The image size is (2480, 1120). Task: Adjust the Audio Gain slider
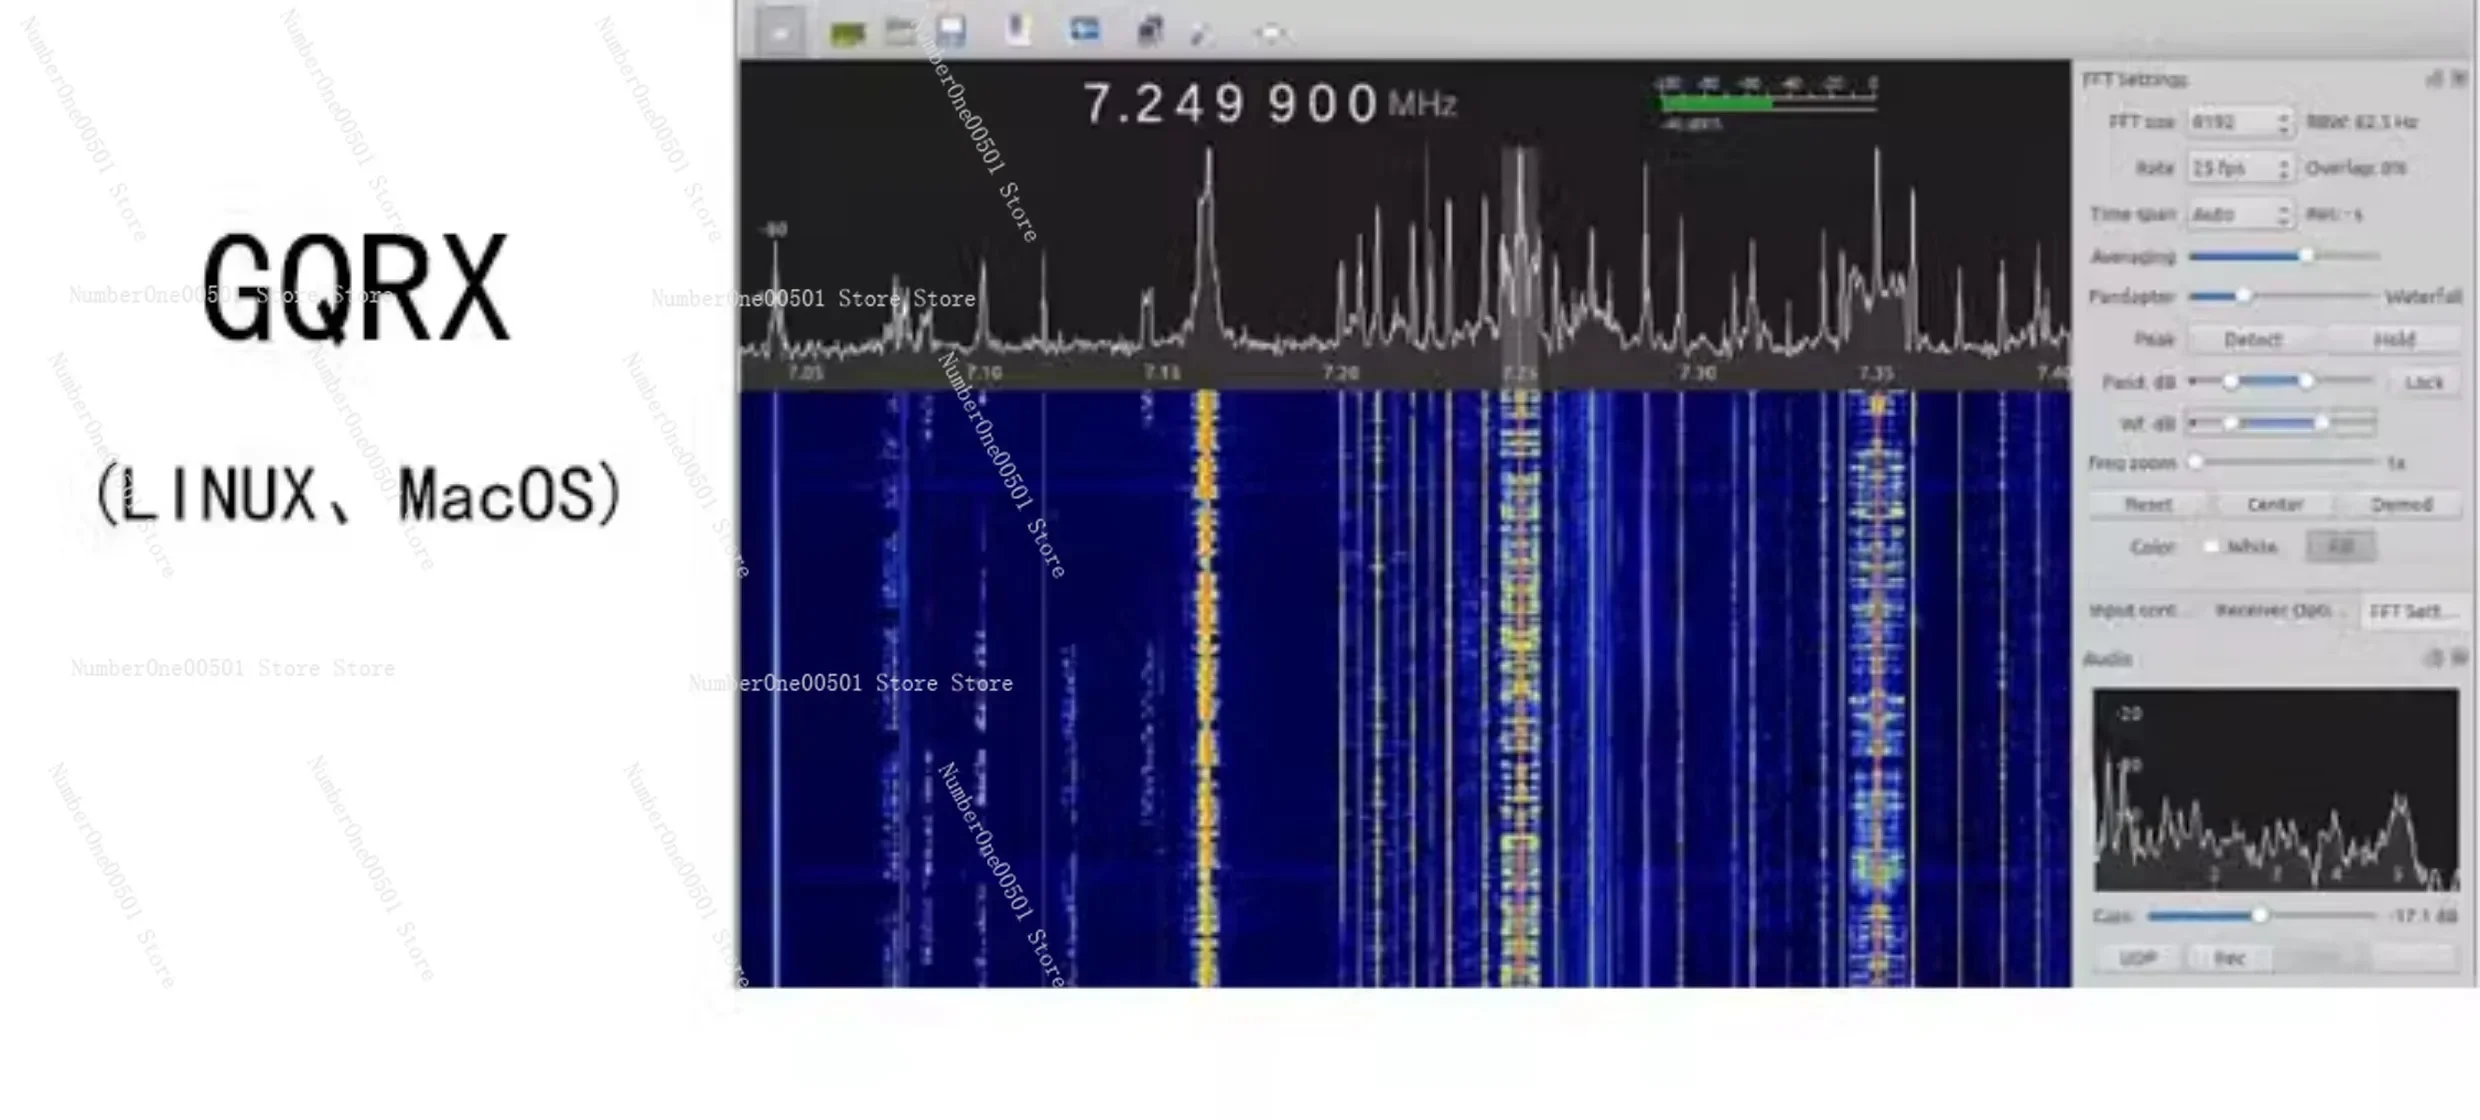pos(2262,915)
